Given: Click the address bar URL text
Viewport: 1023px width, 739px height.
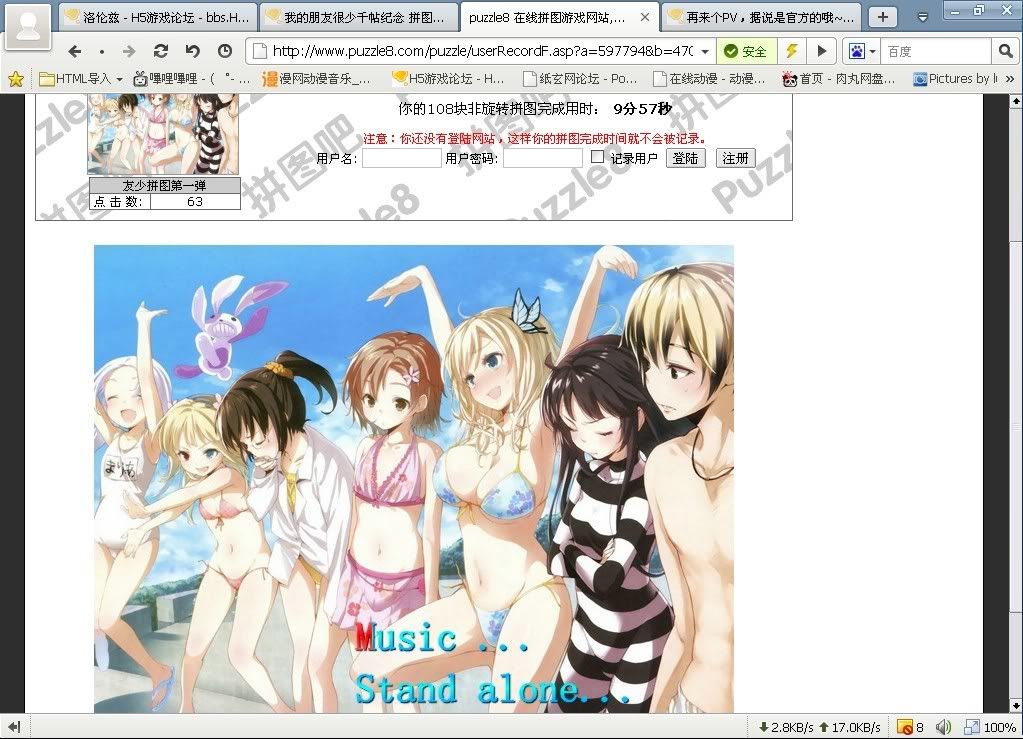Looking at the screenshot, I should [482, 51].
